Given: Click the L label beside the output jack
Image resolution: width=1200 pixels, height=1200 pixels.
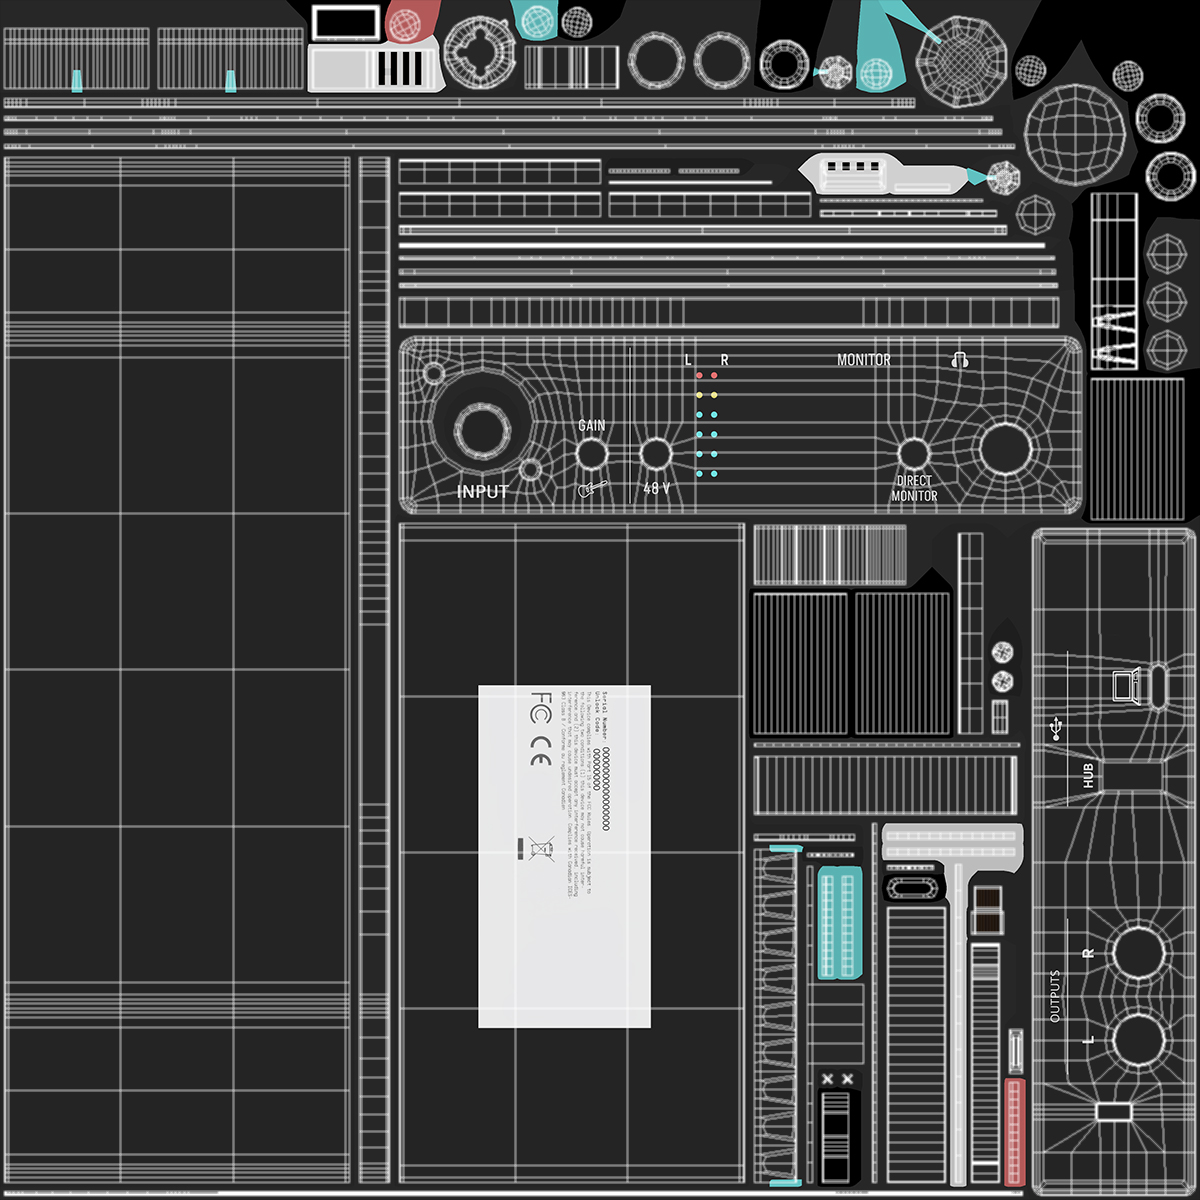Looking at the screenshot, I should point(1089,1040).
